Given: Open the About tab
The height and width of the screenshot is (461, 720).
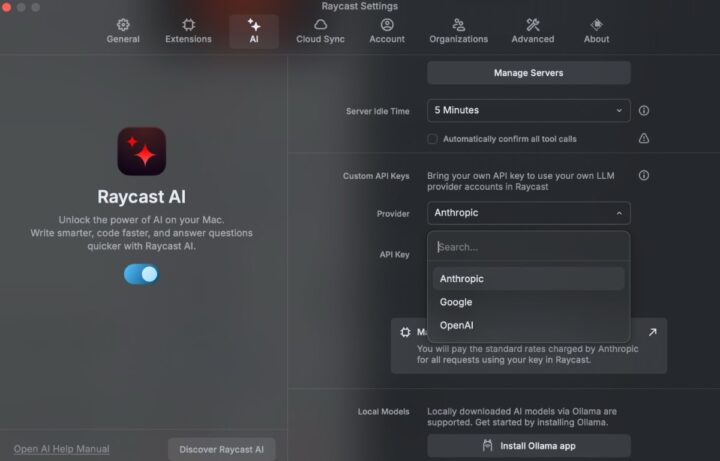Looking at the screenshot, I should (596, 30).
